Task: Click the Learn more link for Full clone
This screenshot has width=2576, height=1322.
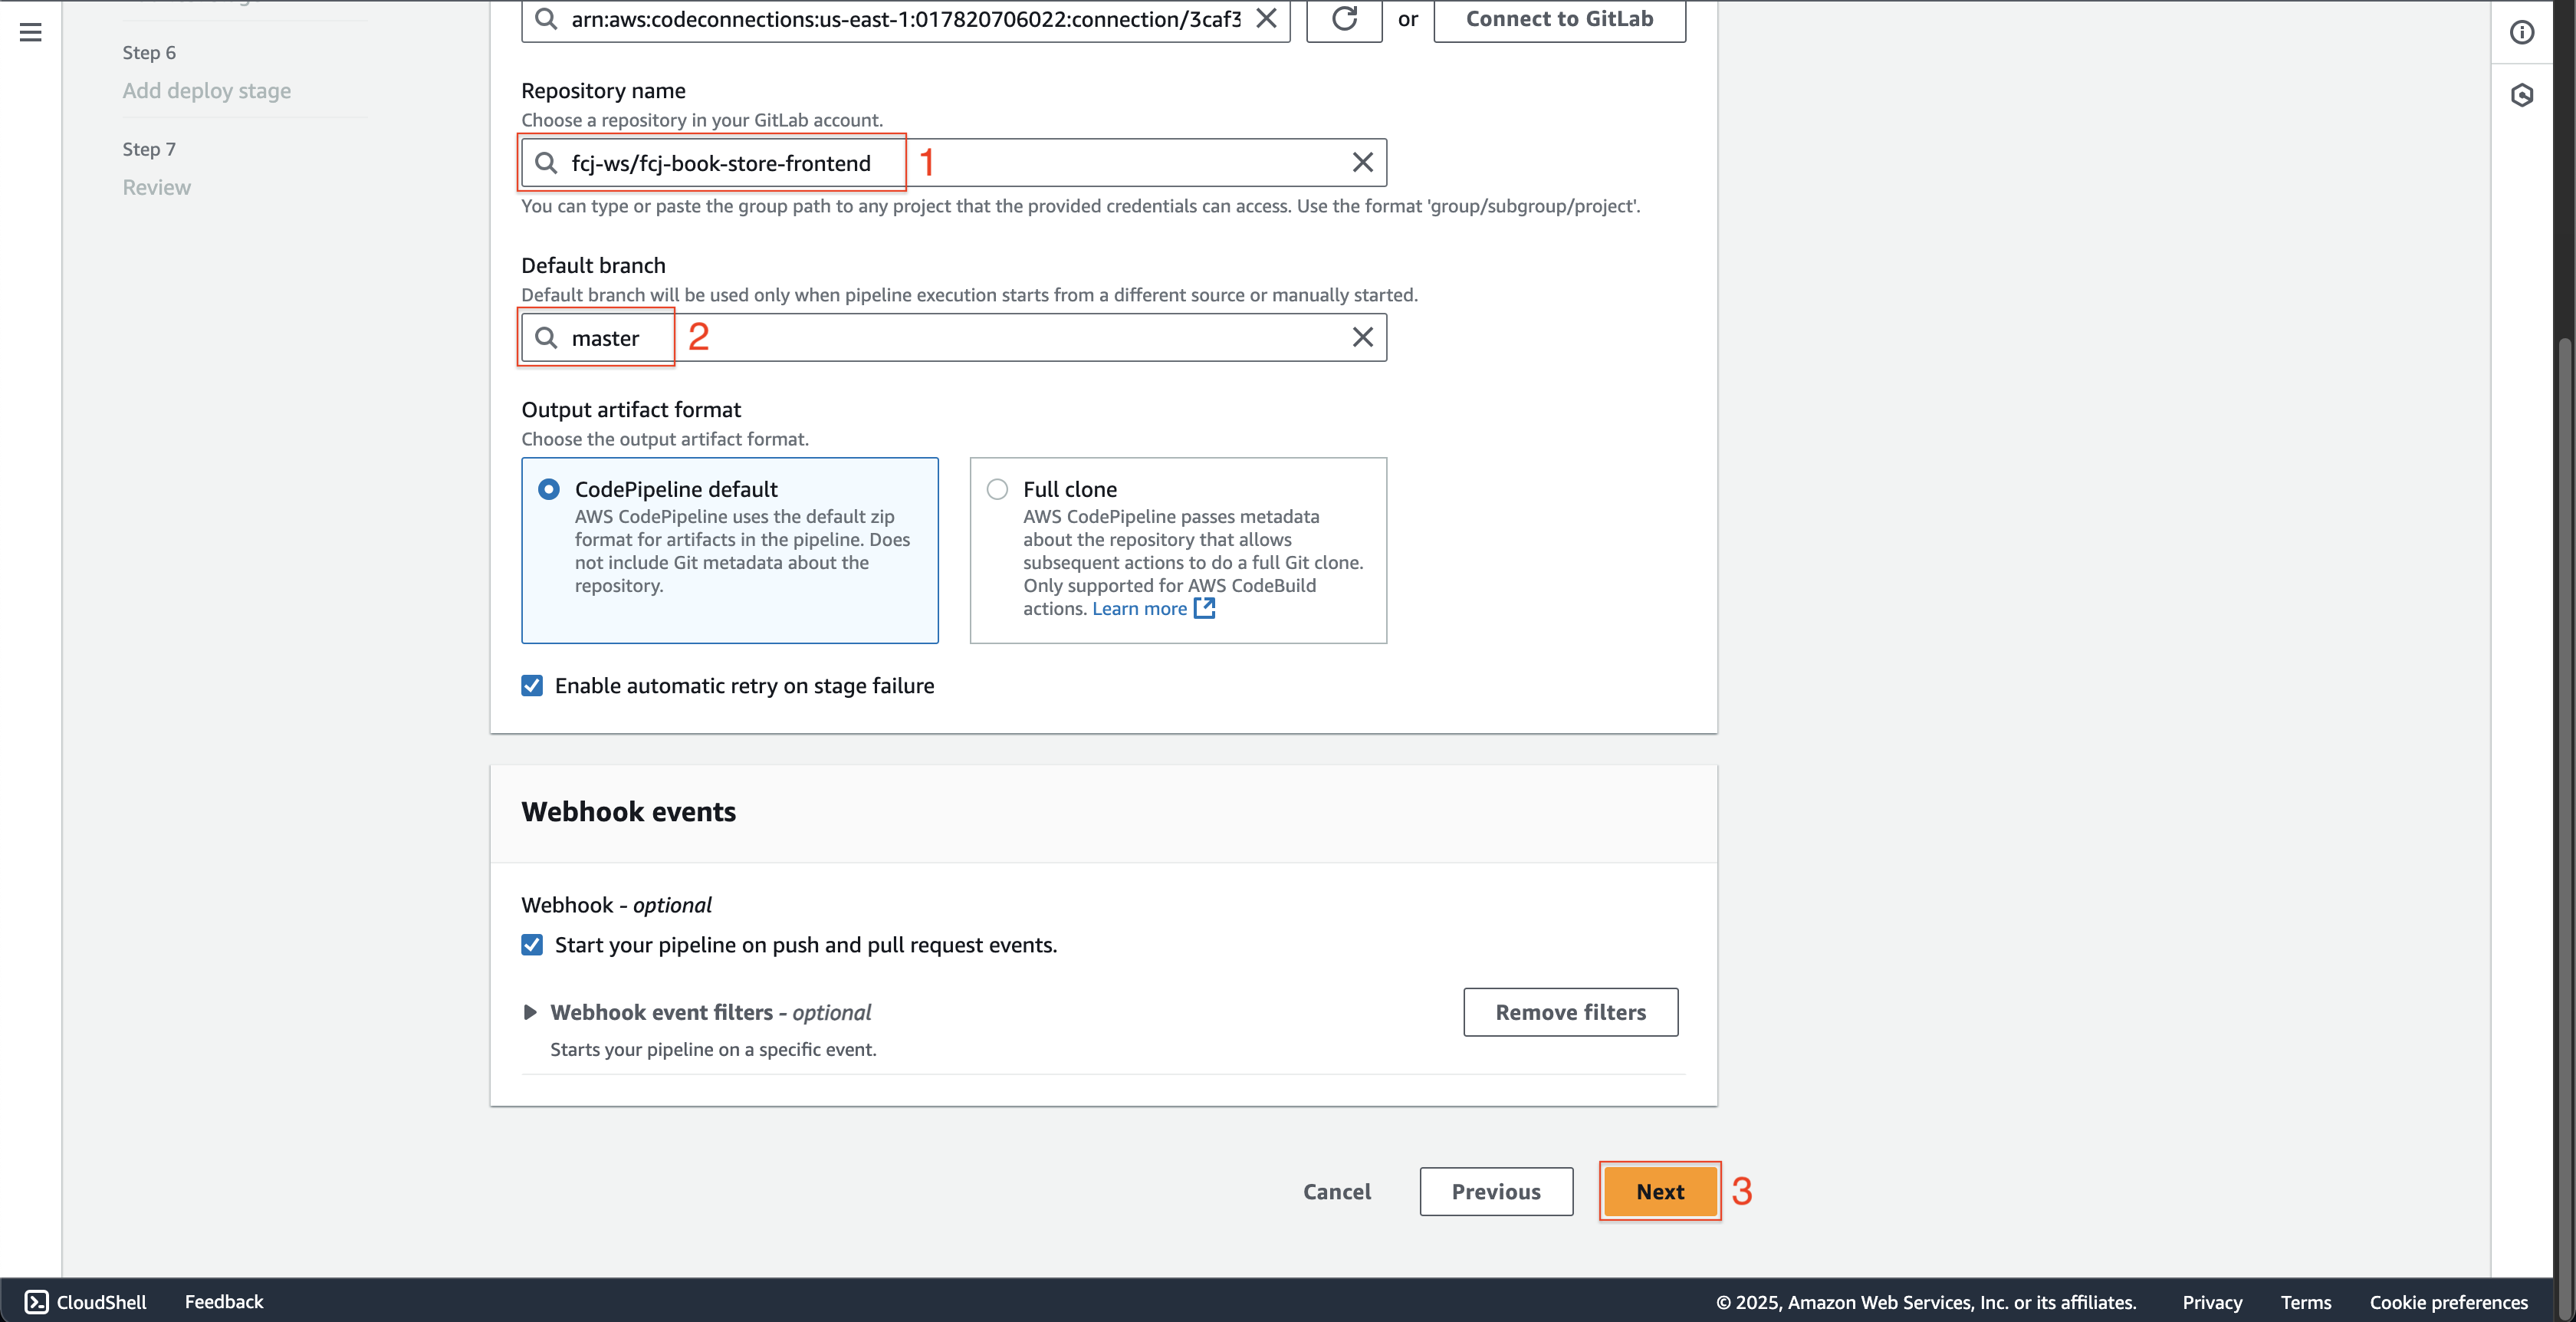Action: [x=1136, y=607]
